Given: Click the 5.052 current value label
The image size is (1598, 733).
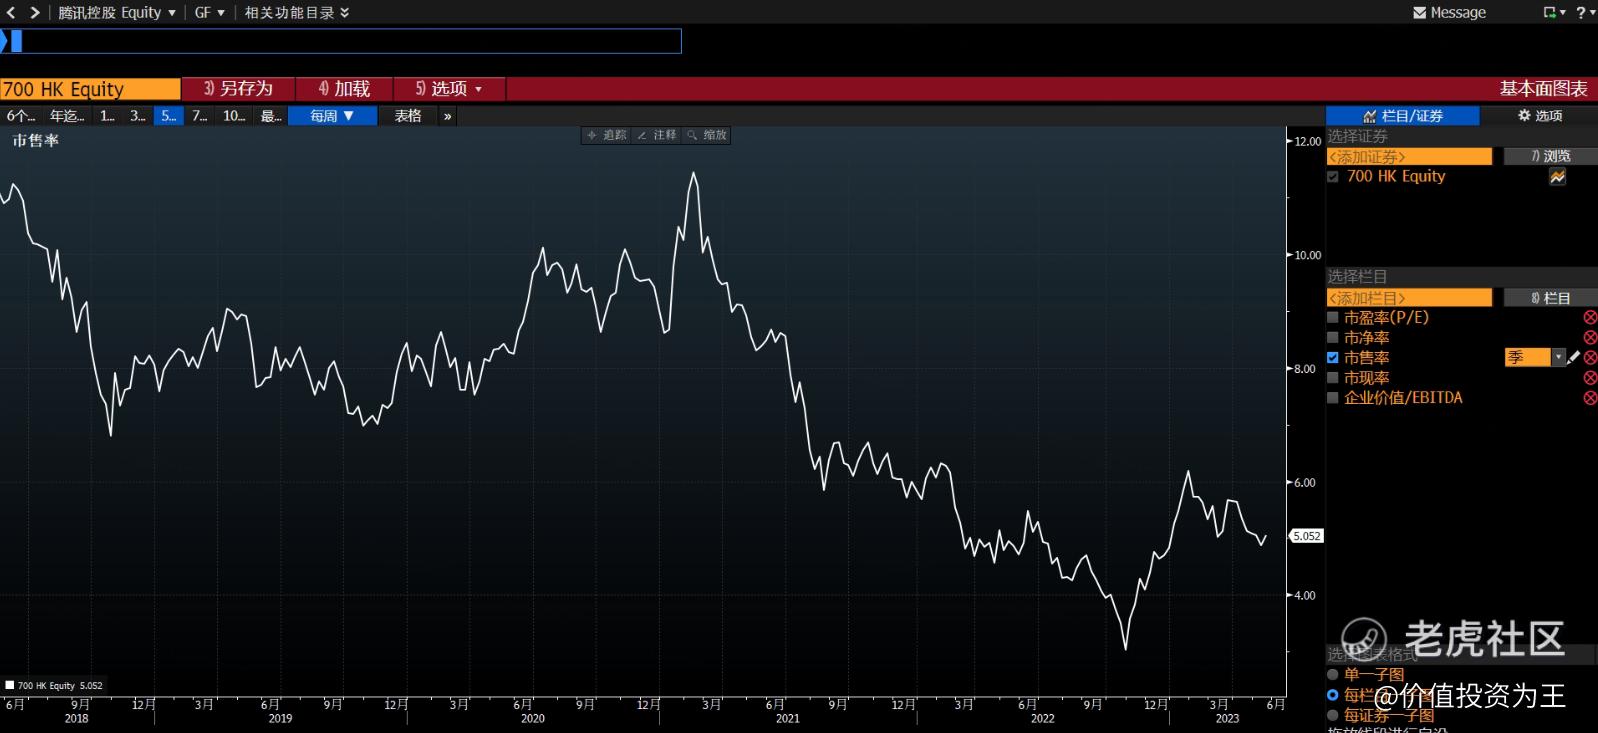Looking at the screenshot, I should pyautogui.click(x=1307, y=536).
